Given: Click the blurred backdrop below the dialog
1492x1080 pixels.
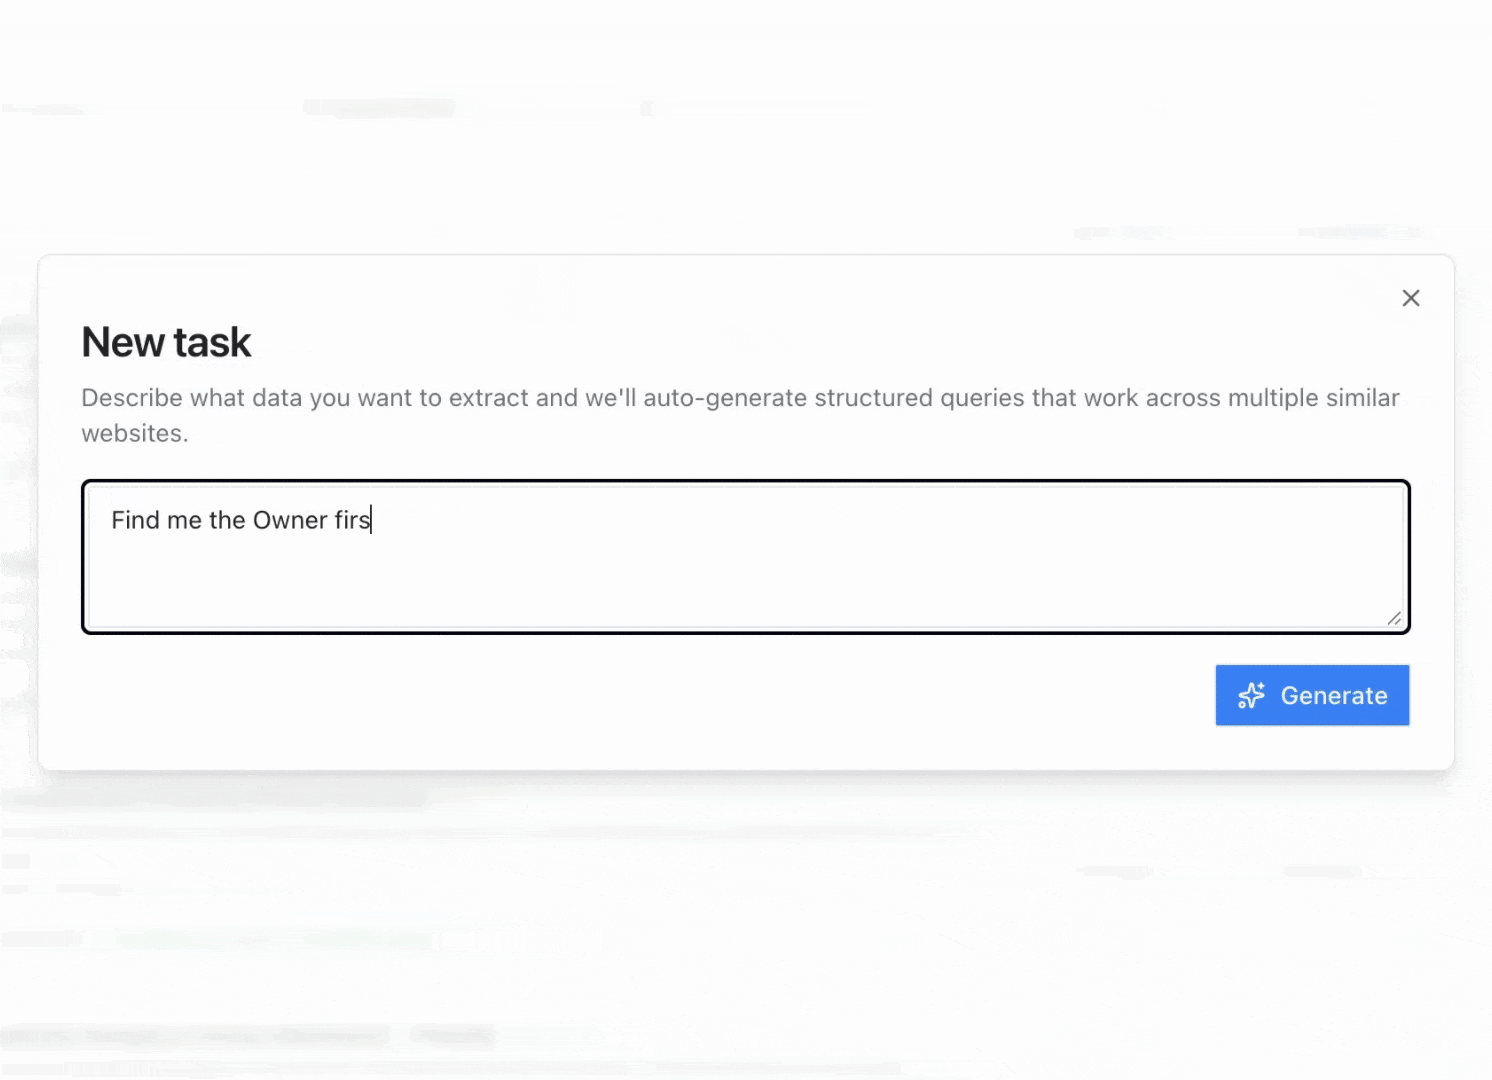Looking at the screenshot, I should (x=745, y=920).
